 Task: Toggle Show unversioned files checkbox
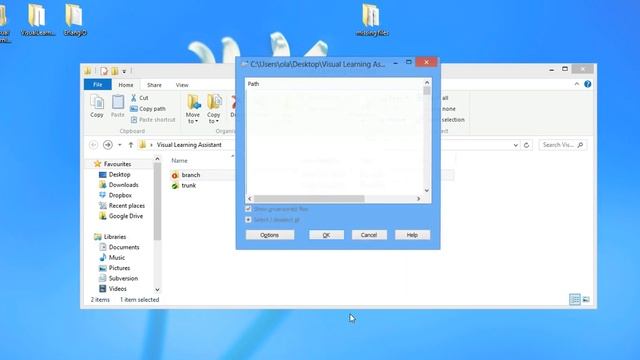pyautogui.click(x=248, y=209)
